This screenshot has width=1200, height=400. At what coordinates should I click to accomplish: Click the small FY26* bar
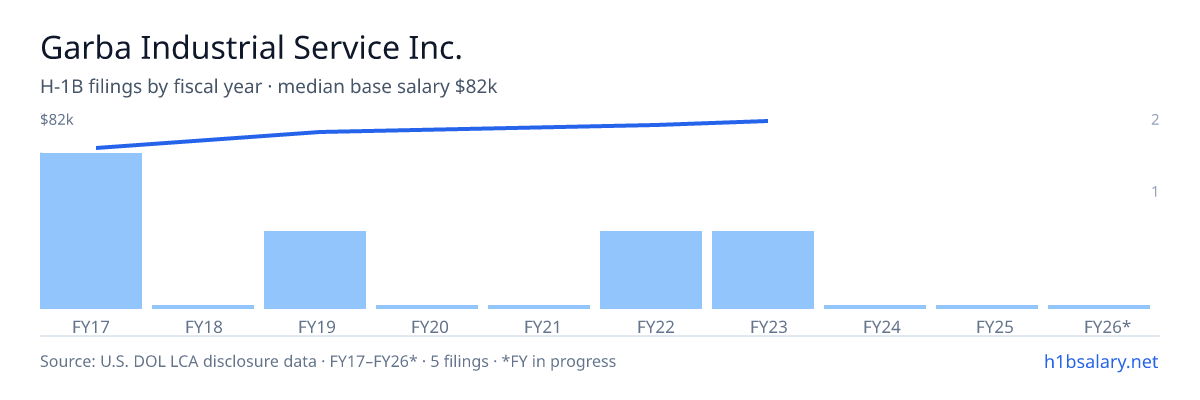pyautogui.click(x=1099, y=307)
